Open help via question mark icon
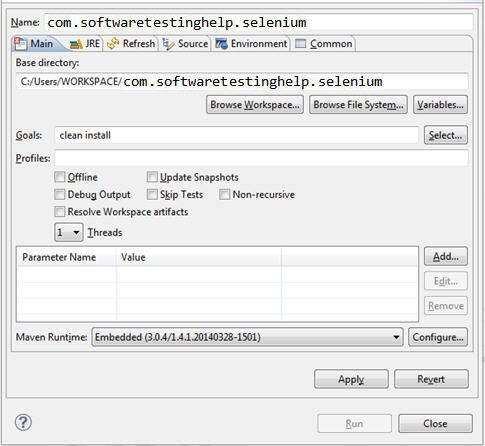 pos(23,423)
